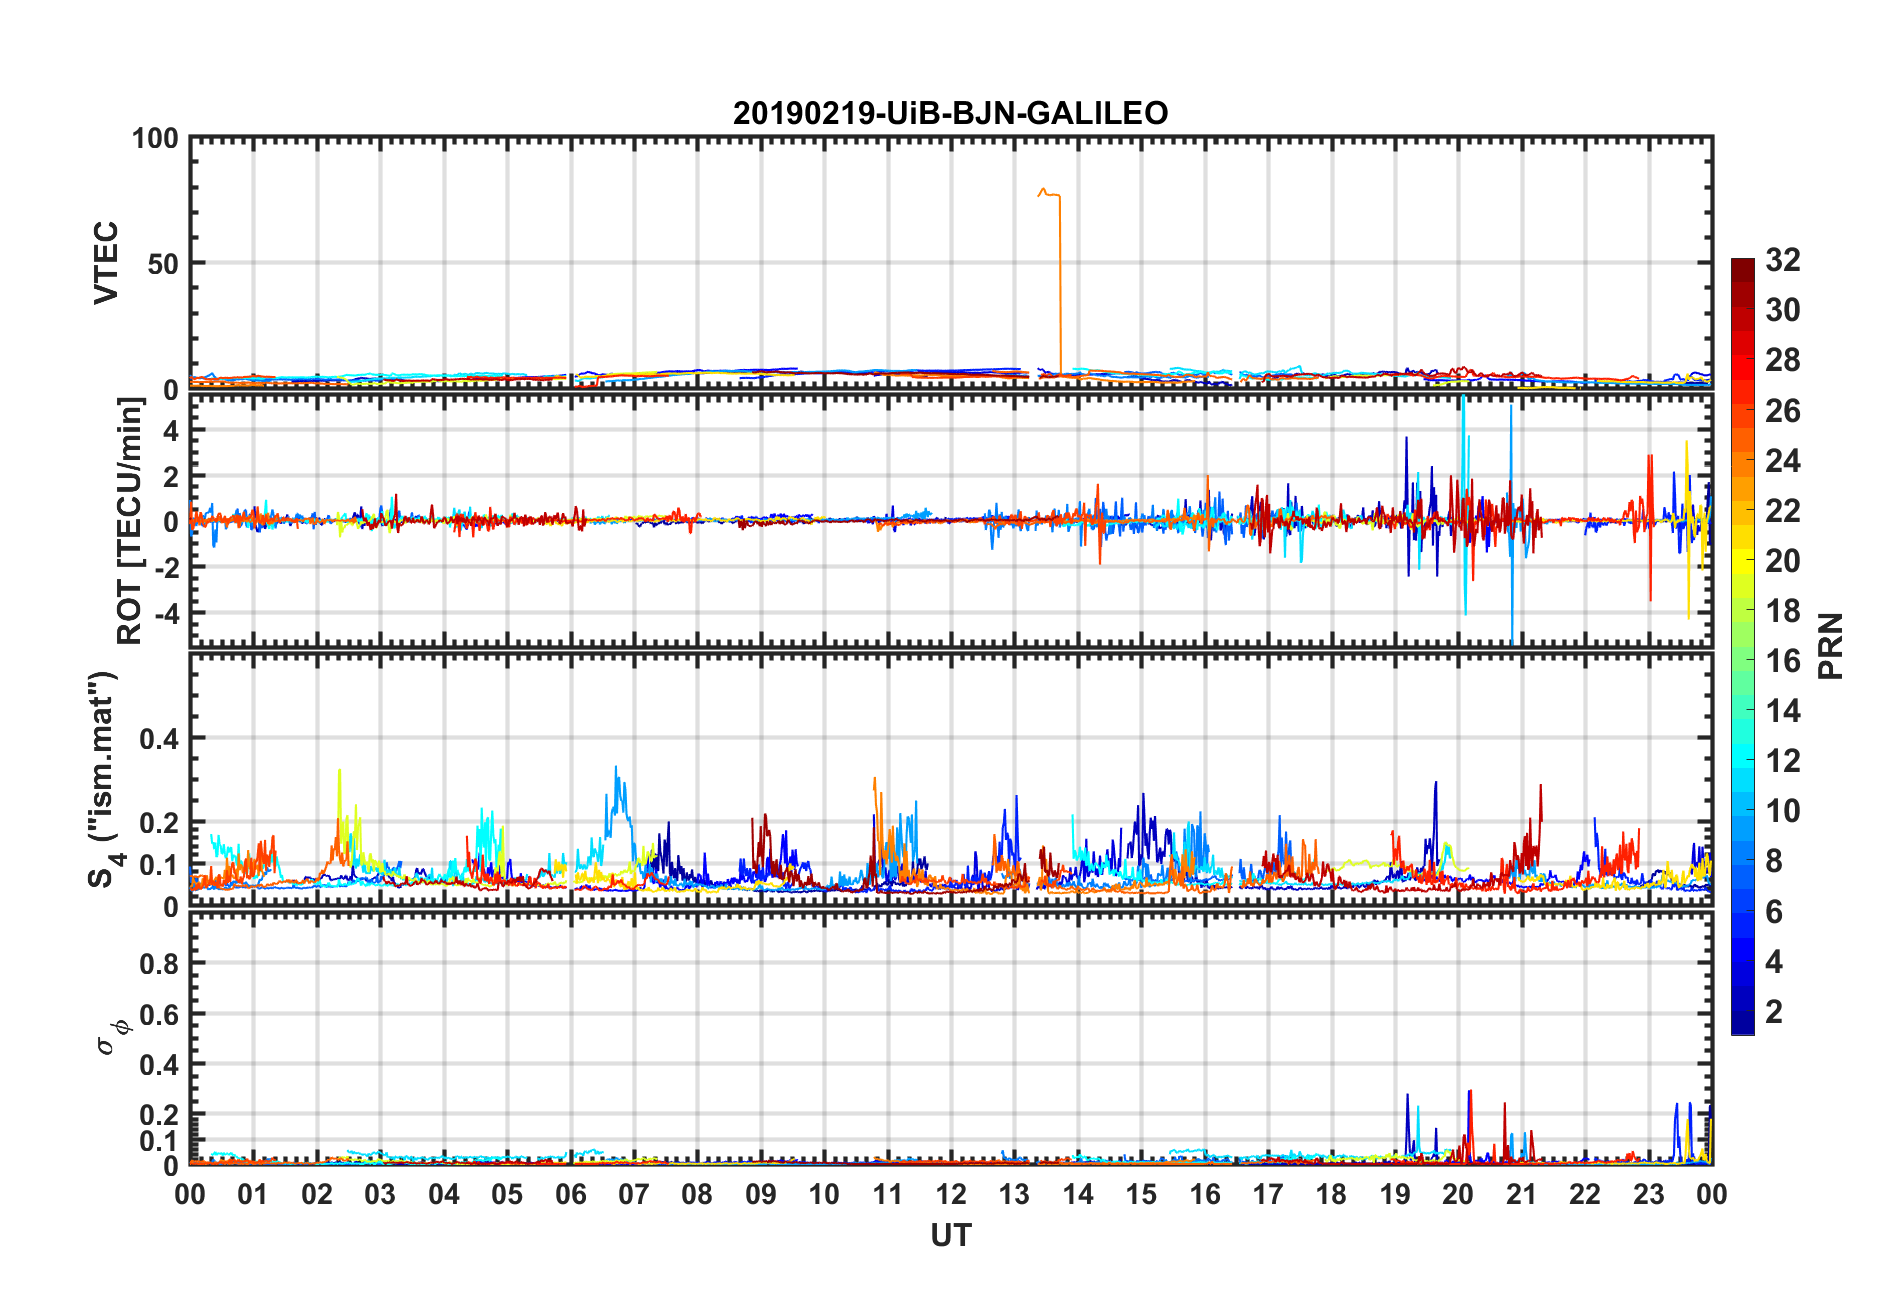Viewport: 1902px width, 1292px height.
Task: Click the "2" tick on the ROT axis
Action: [171, 476]
